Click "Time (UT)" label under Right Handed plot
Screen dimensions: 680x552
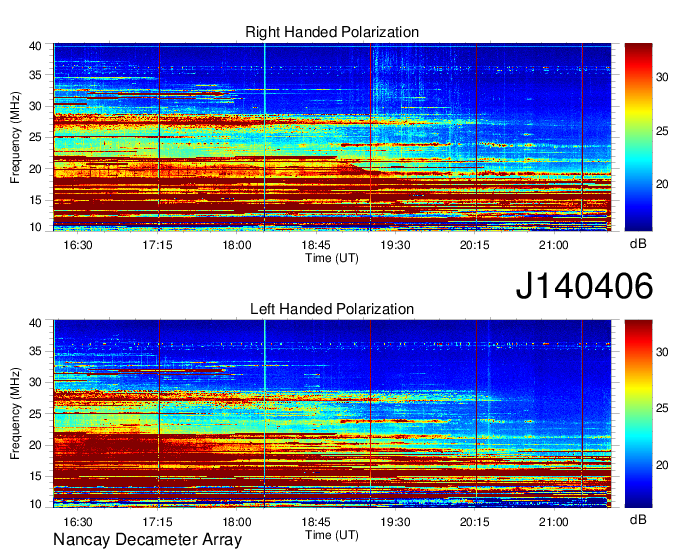pos(332,258)
